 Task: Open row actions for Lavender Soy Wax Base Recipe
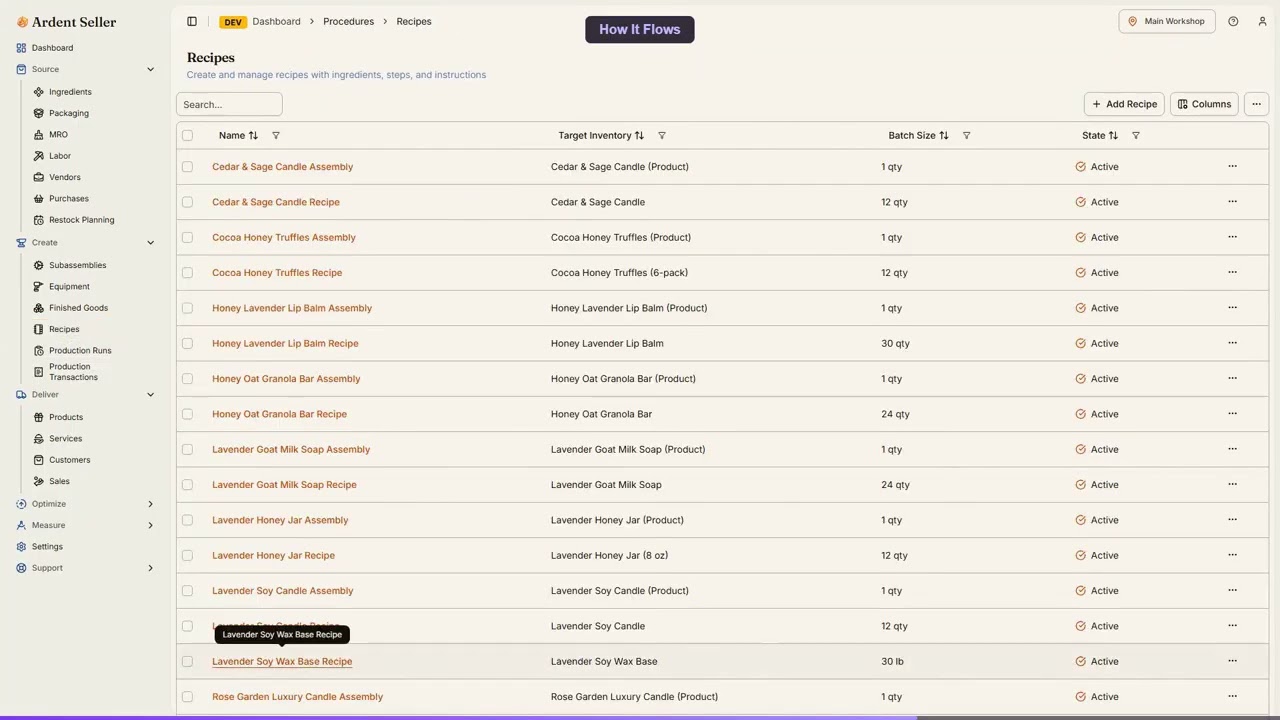pos(1232,660)
